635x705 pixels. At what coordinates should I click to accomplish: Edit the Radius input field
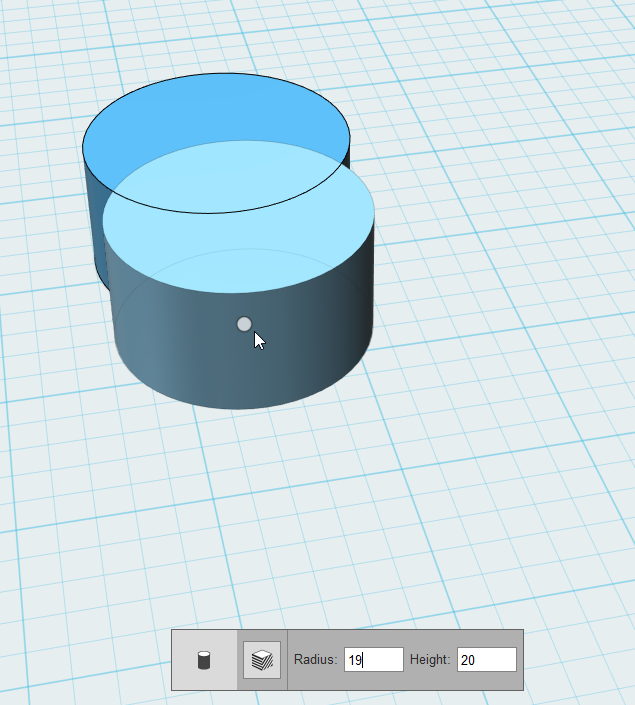point(374,660)
